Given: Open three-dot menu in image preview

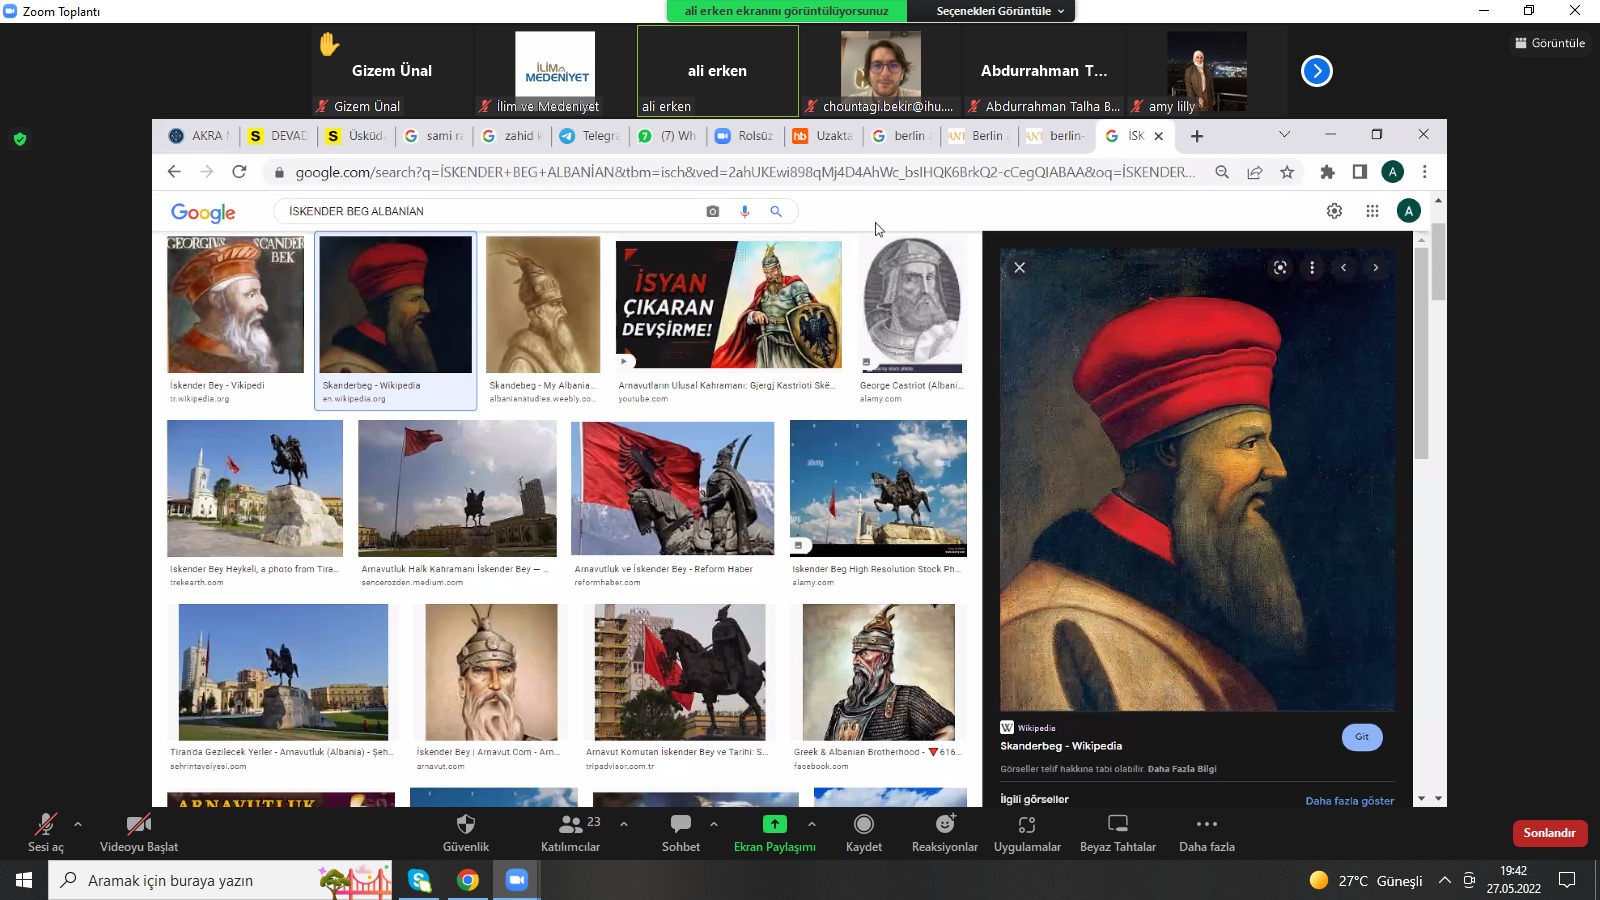Looking at the screenshot, I should point(1312,267).
